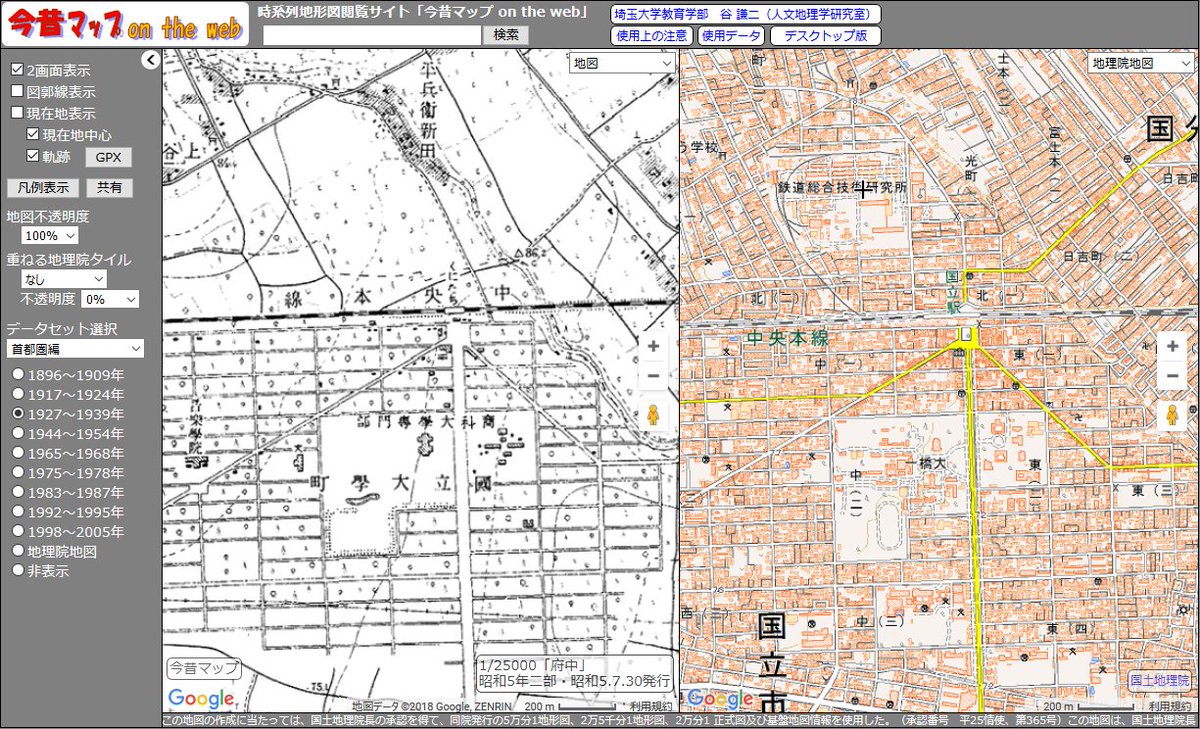The height and width of the screenshot is (729, 1200).
Task: Click 利用規約 on the right map
Action: click(x=1171, y=706)
